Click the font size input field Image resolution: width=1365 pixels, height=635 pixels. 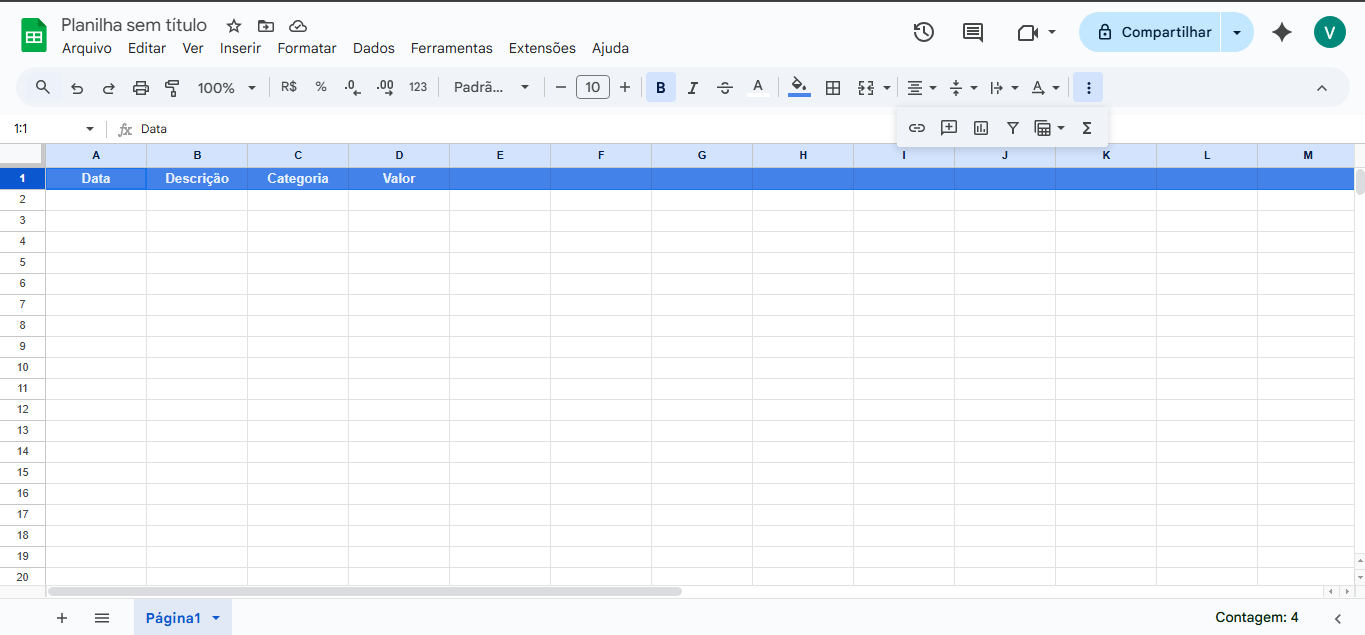[593, 88]
